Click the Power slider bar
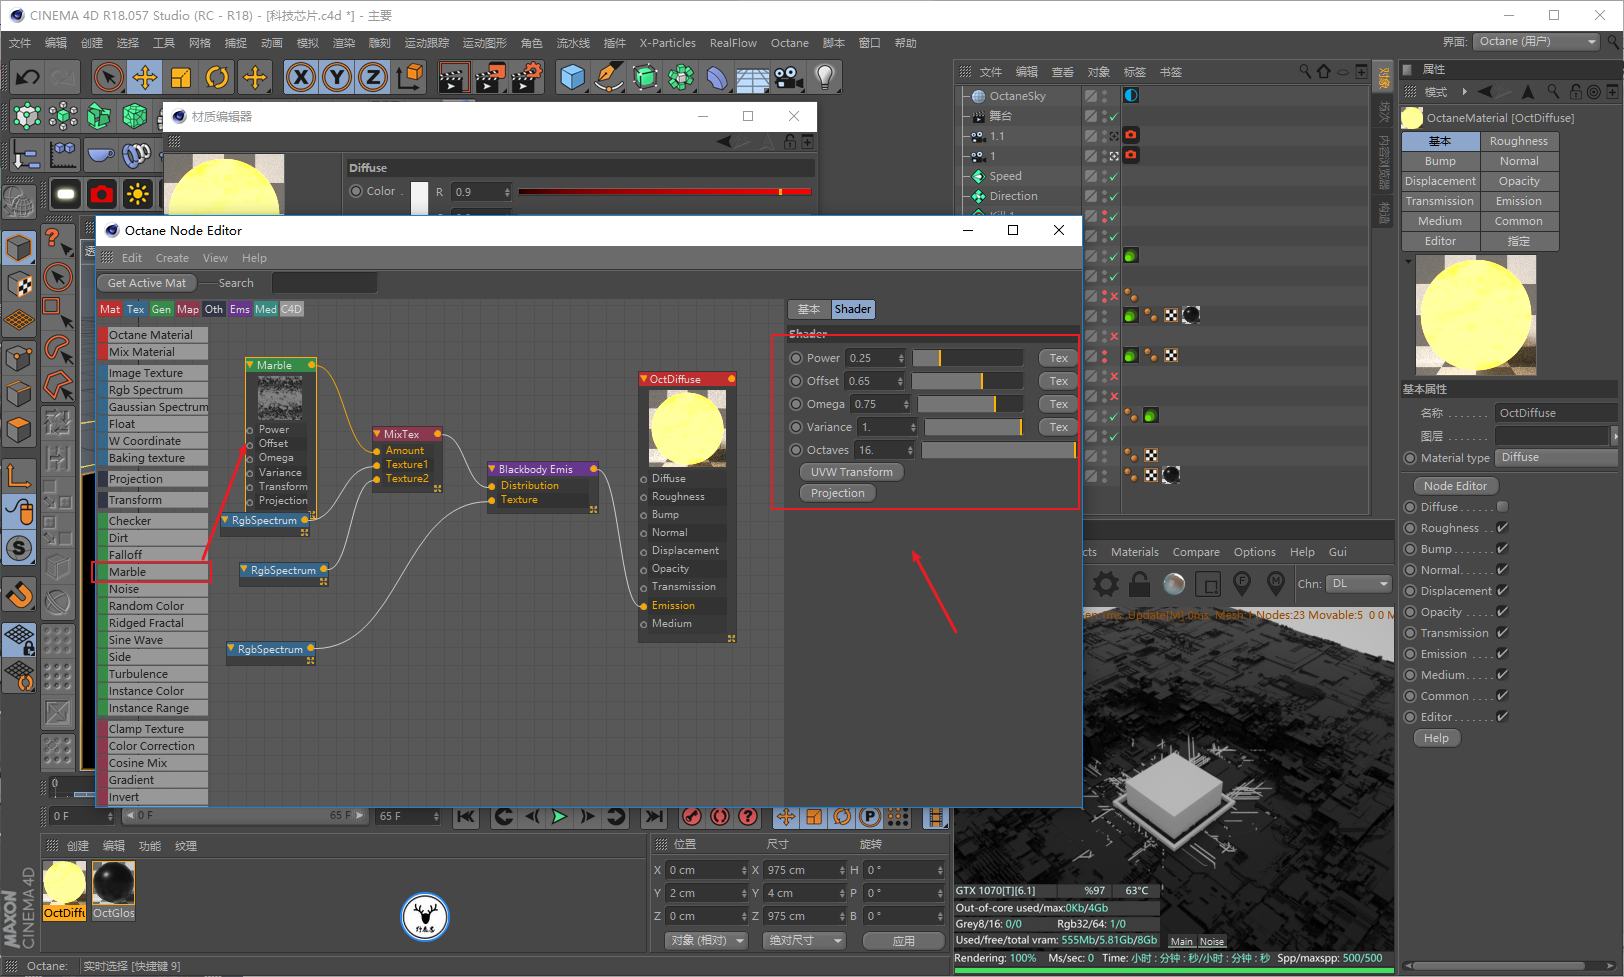The image size is (1624, 977). (968, 358)
